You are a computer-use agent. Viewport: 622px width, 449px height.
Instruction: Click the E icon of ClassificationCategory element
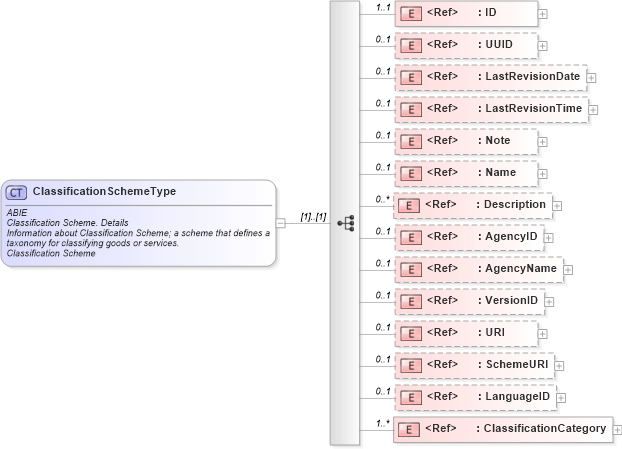click(x=409, y=430)
